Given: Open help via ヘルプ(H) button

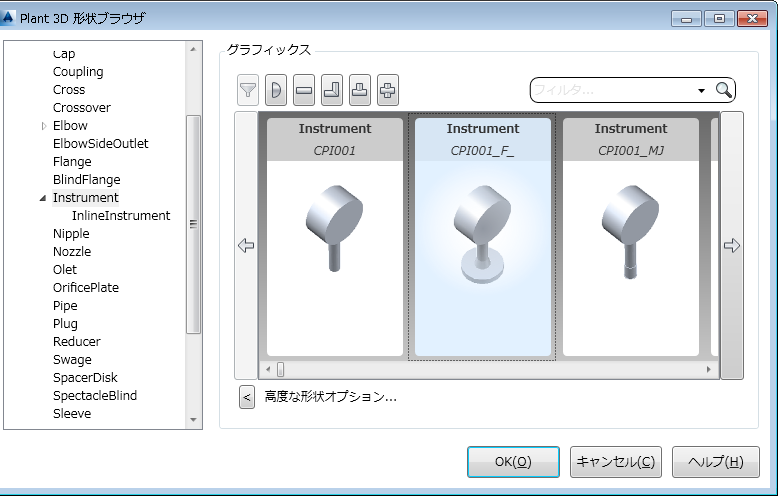Looking at the screenshot, I should coord(715,462).
